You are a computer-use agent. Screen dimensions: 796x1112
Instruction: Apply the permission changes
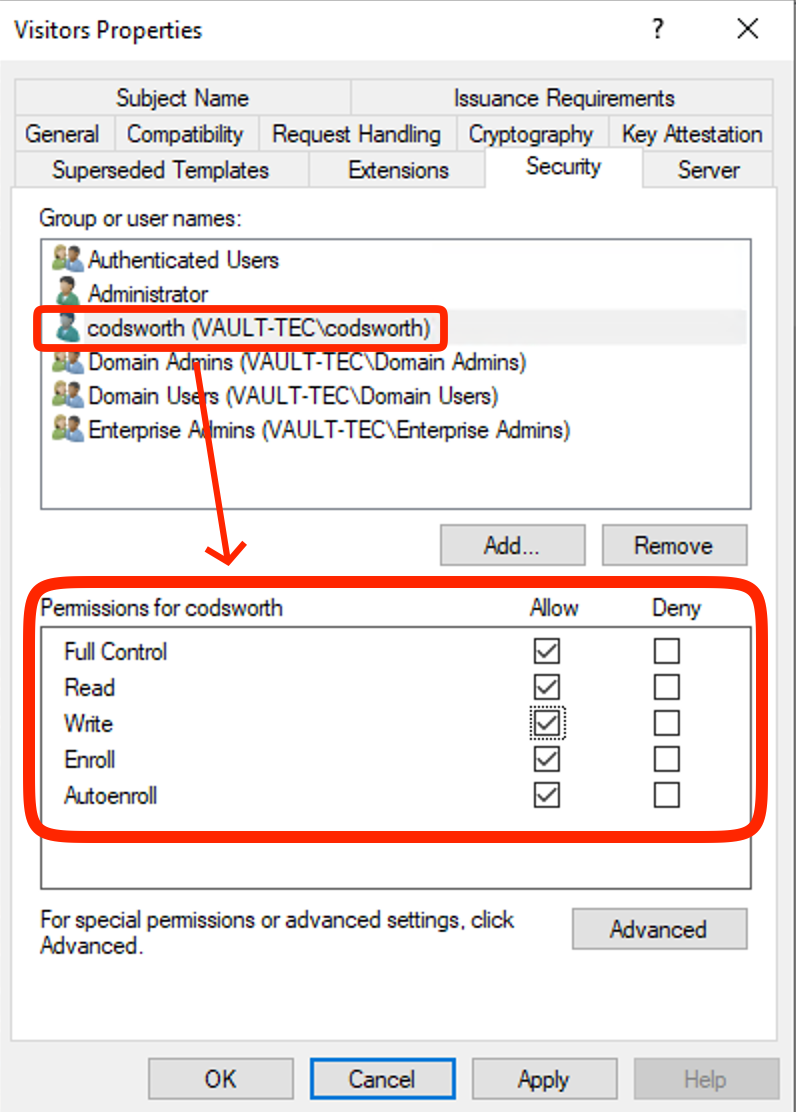[x=544, y=1079]
